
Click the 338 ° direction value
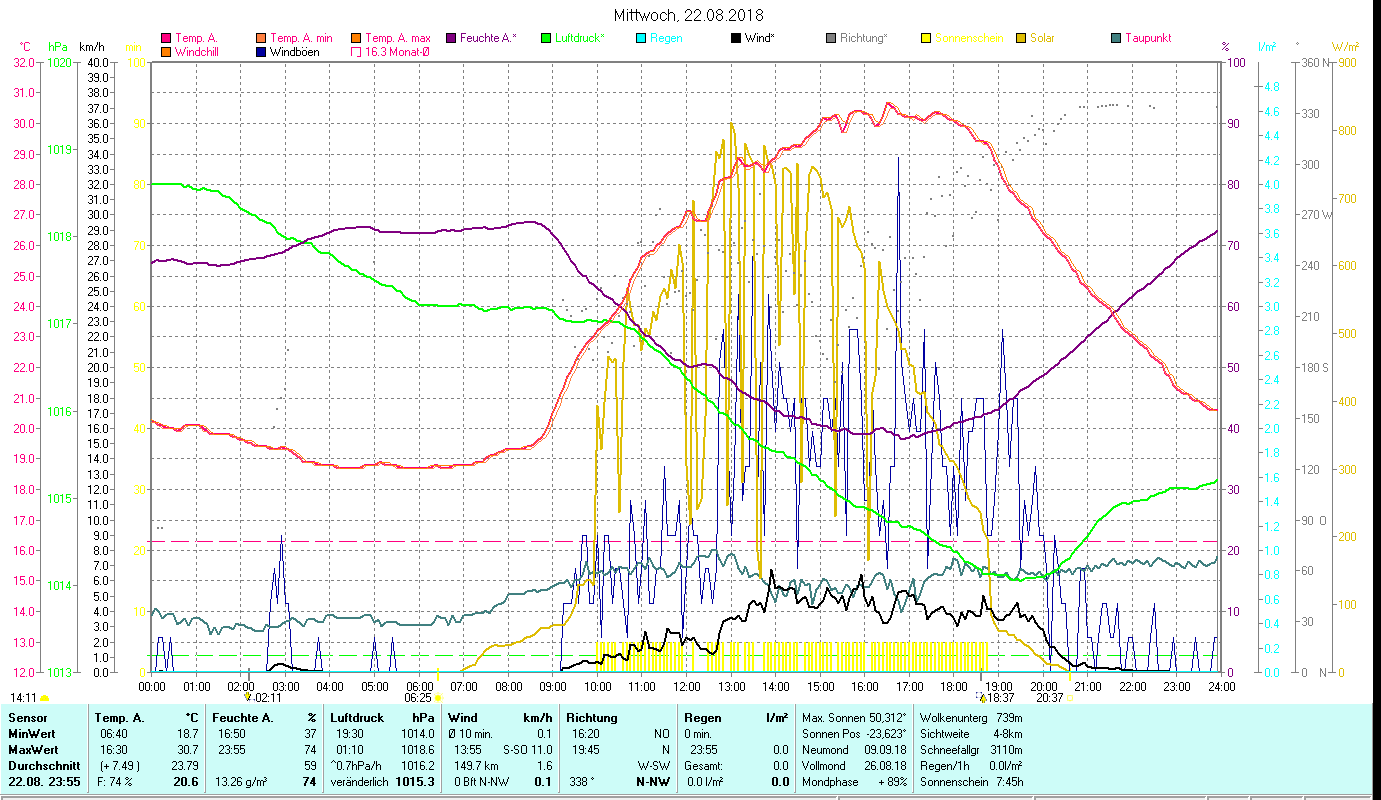(580, 782)
